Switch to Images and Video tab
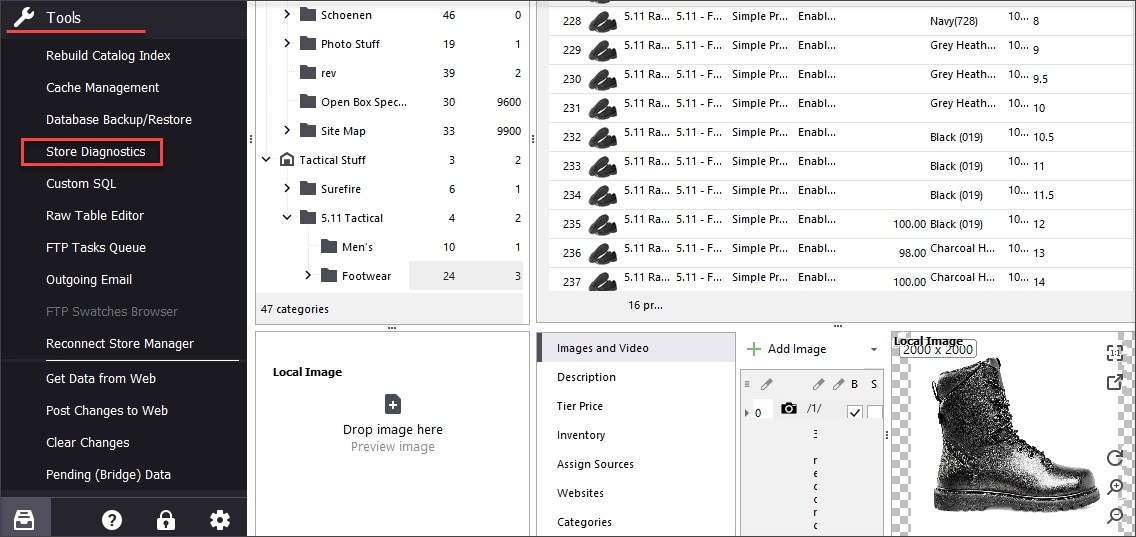Screen dimensions: 1136x537 pyautogui.click(x=636, y=348)
